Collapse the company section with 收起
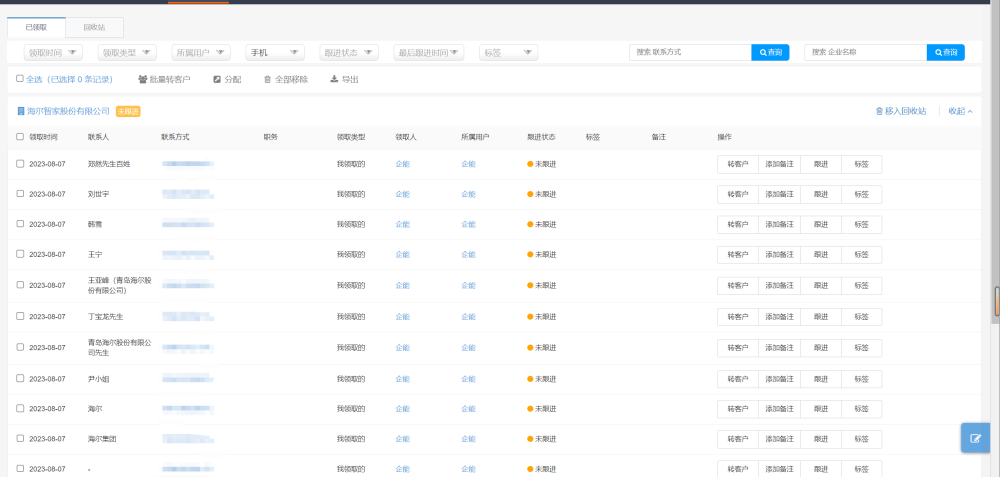The width and height of the screenshot is (1000, 477). pos(960,111)
